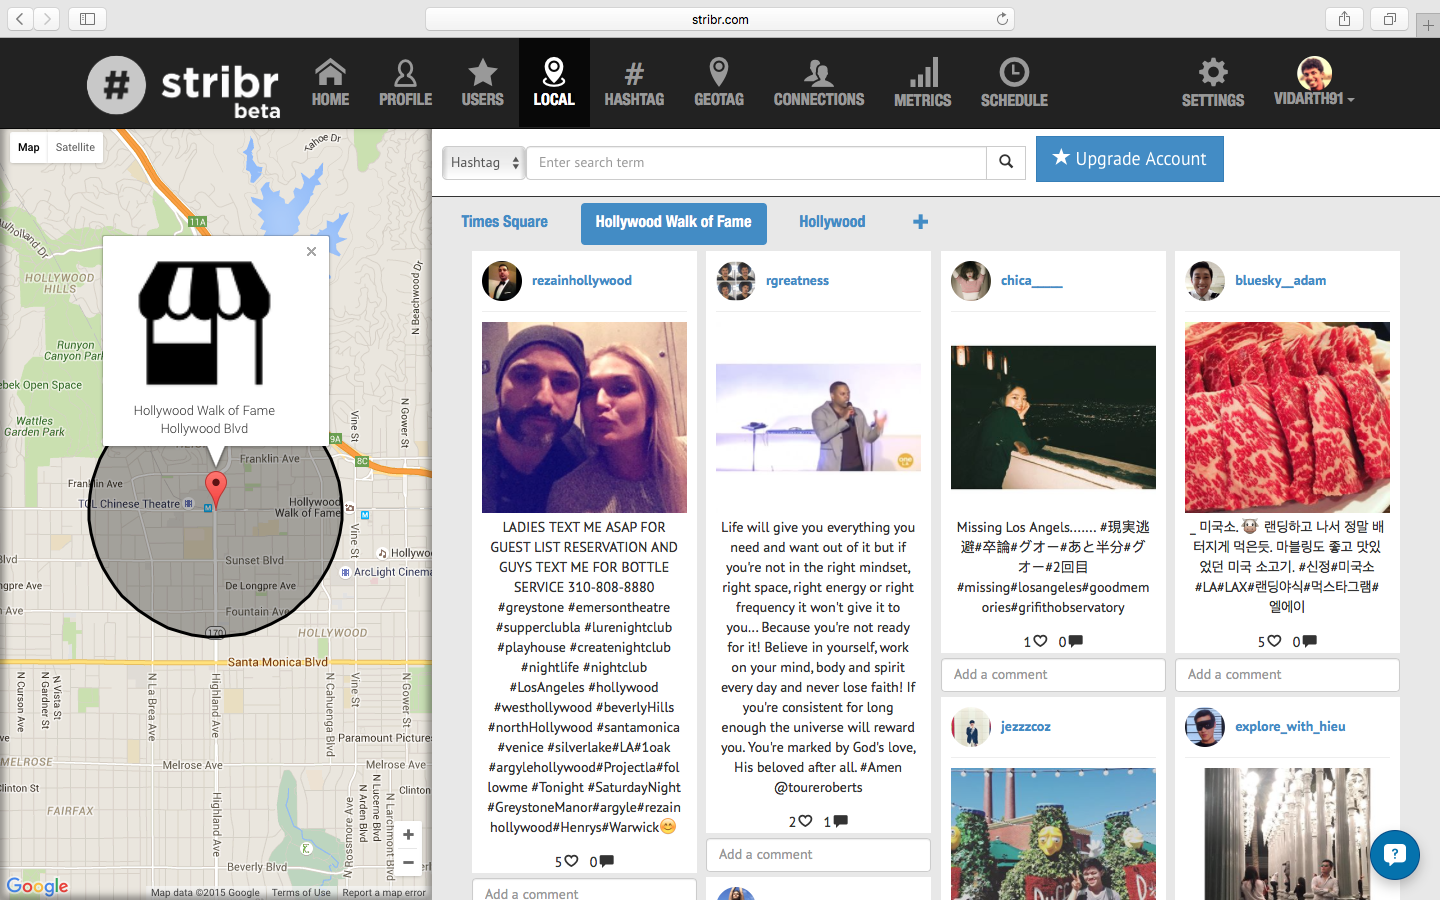
Task: Open rgreatness's profile link
Action: pyautogui.click(x=797, y=281)
